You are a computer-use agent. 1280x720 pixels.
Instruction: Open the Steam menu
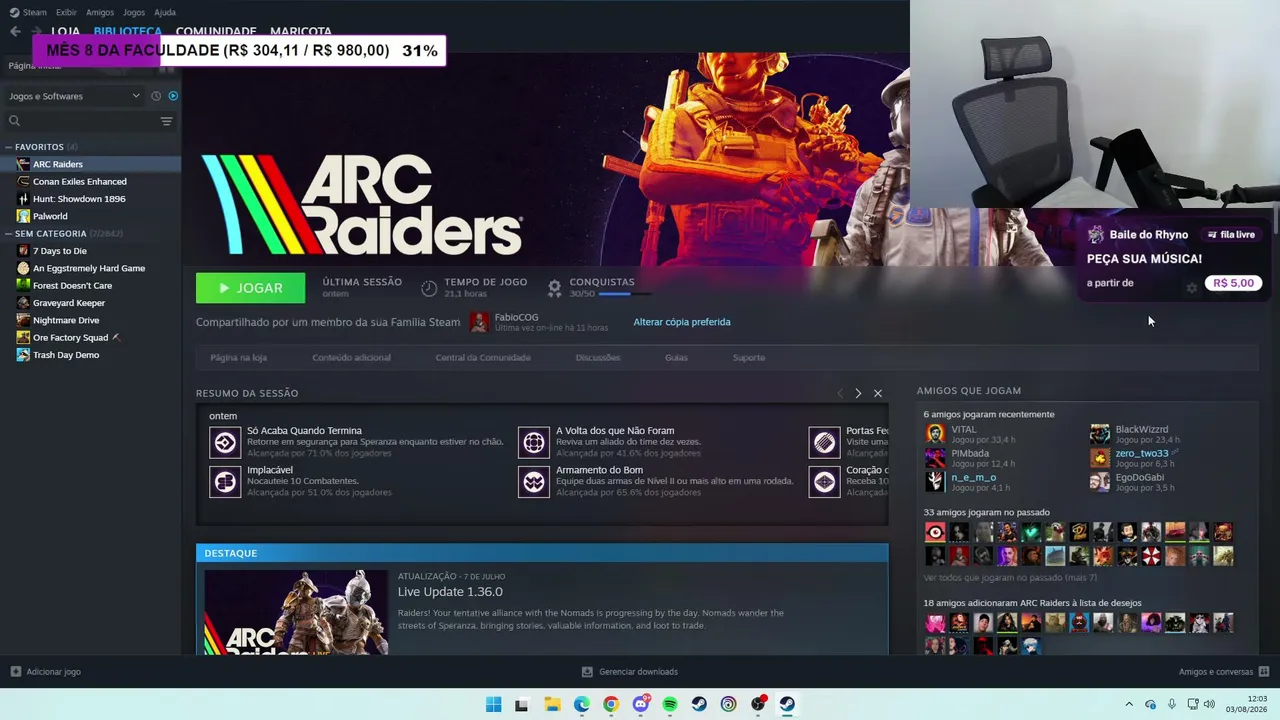[35, 13]
